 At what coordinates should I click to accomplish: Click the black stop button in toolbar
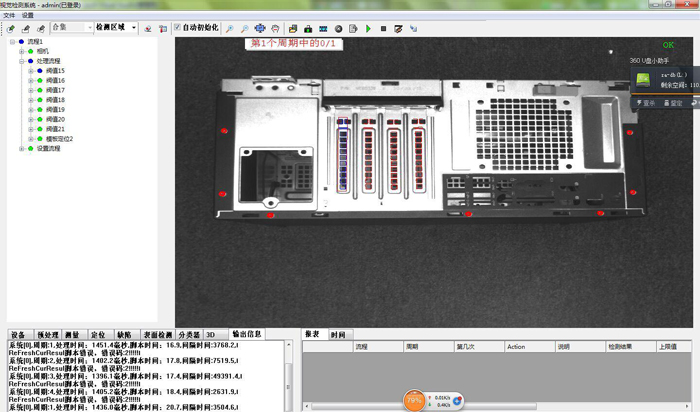pos(384,28)
